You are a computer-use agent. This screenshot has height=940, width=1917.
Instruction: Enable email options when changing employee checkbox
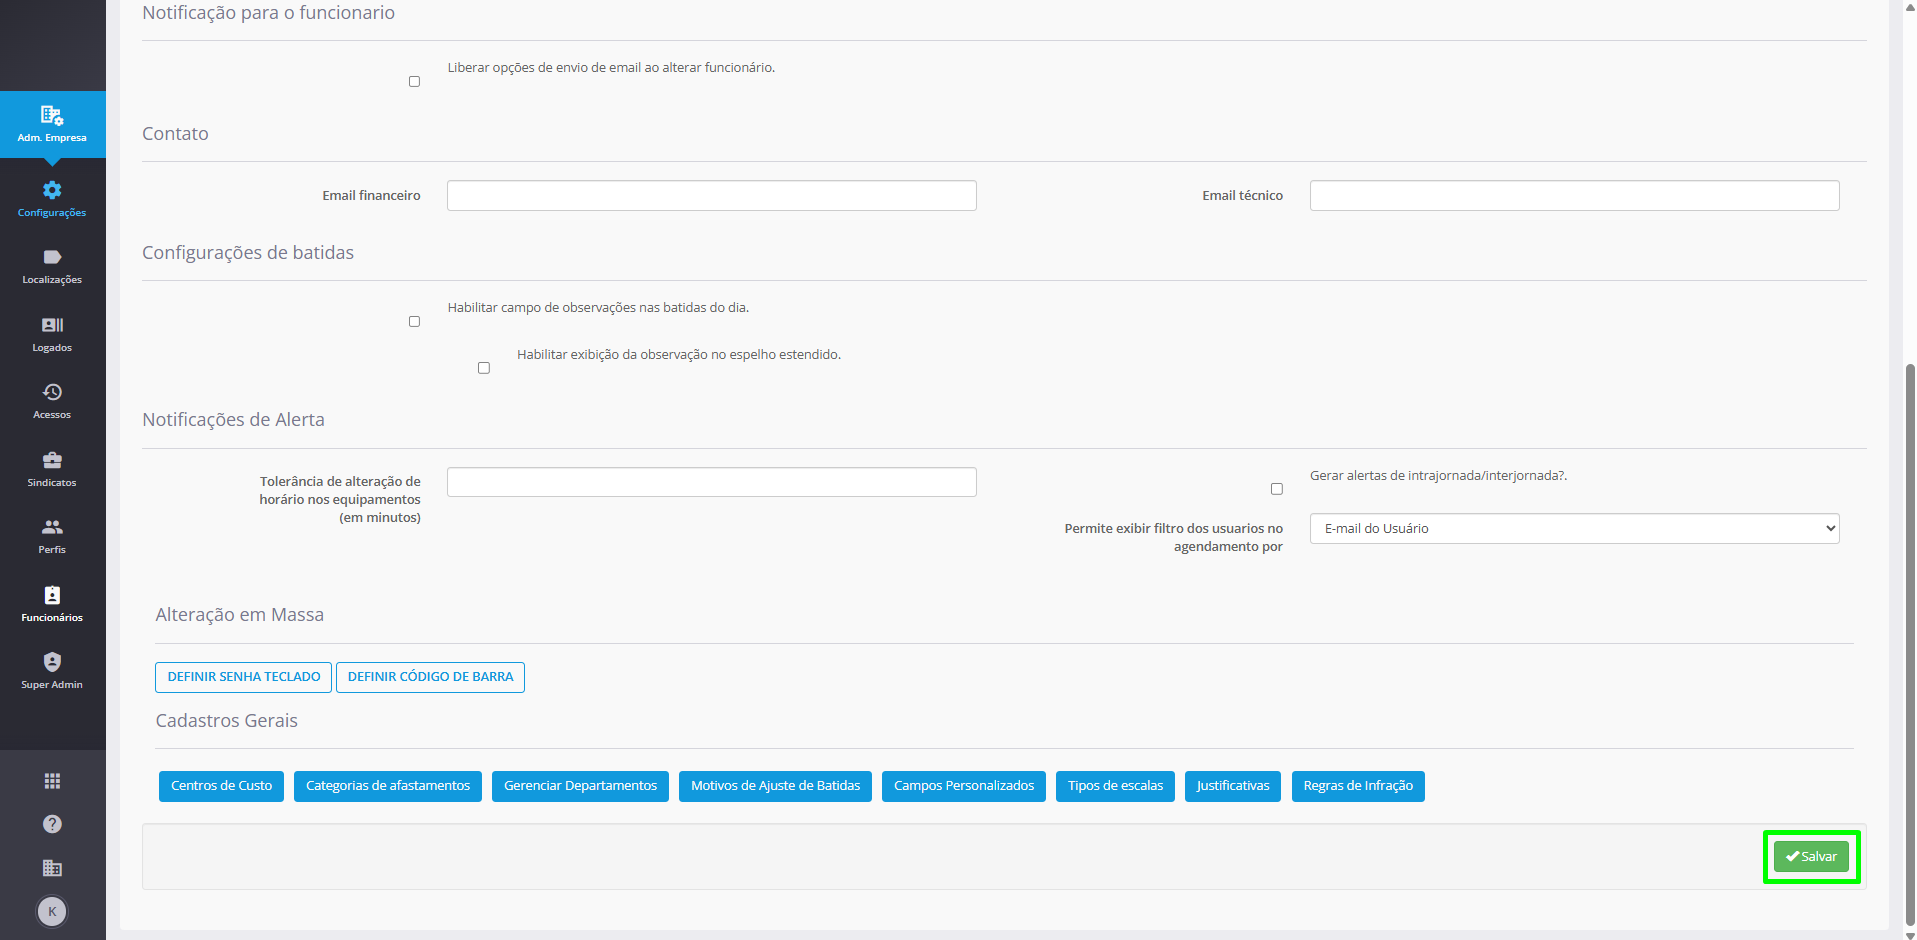coord(414,82)
